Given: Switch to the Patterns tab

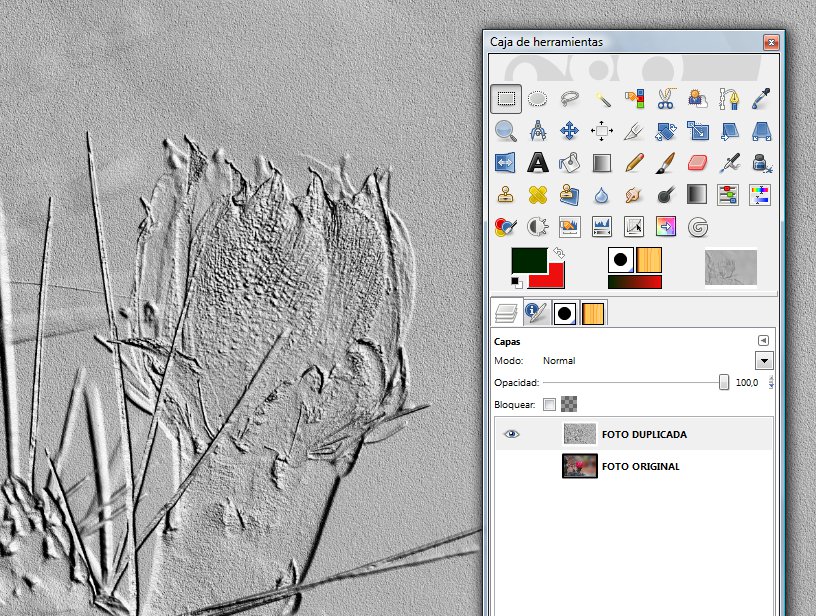Looking at the screenshot, I should click(x=593, y=313).
